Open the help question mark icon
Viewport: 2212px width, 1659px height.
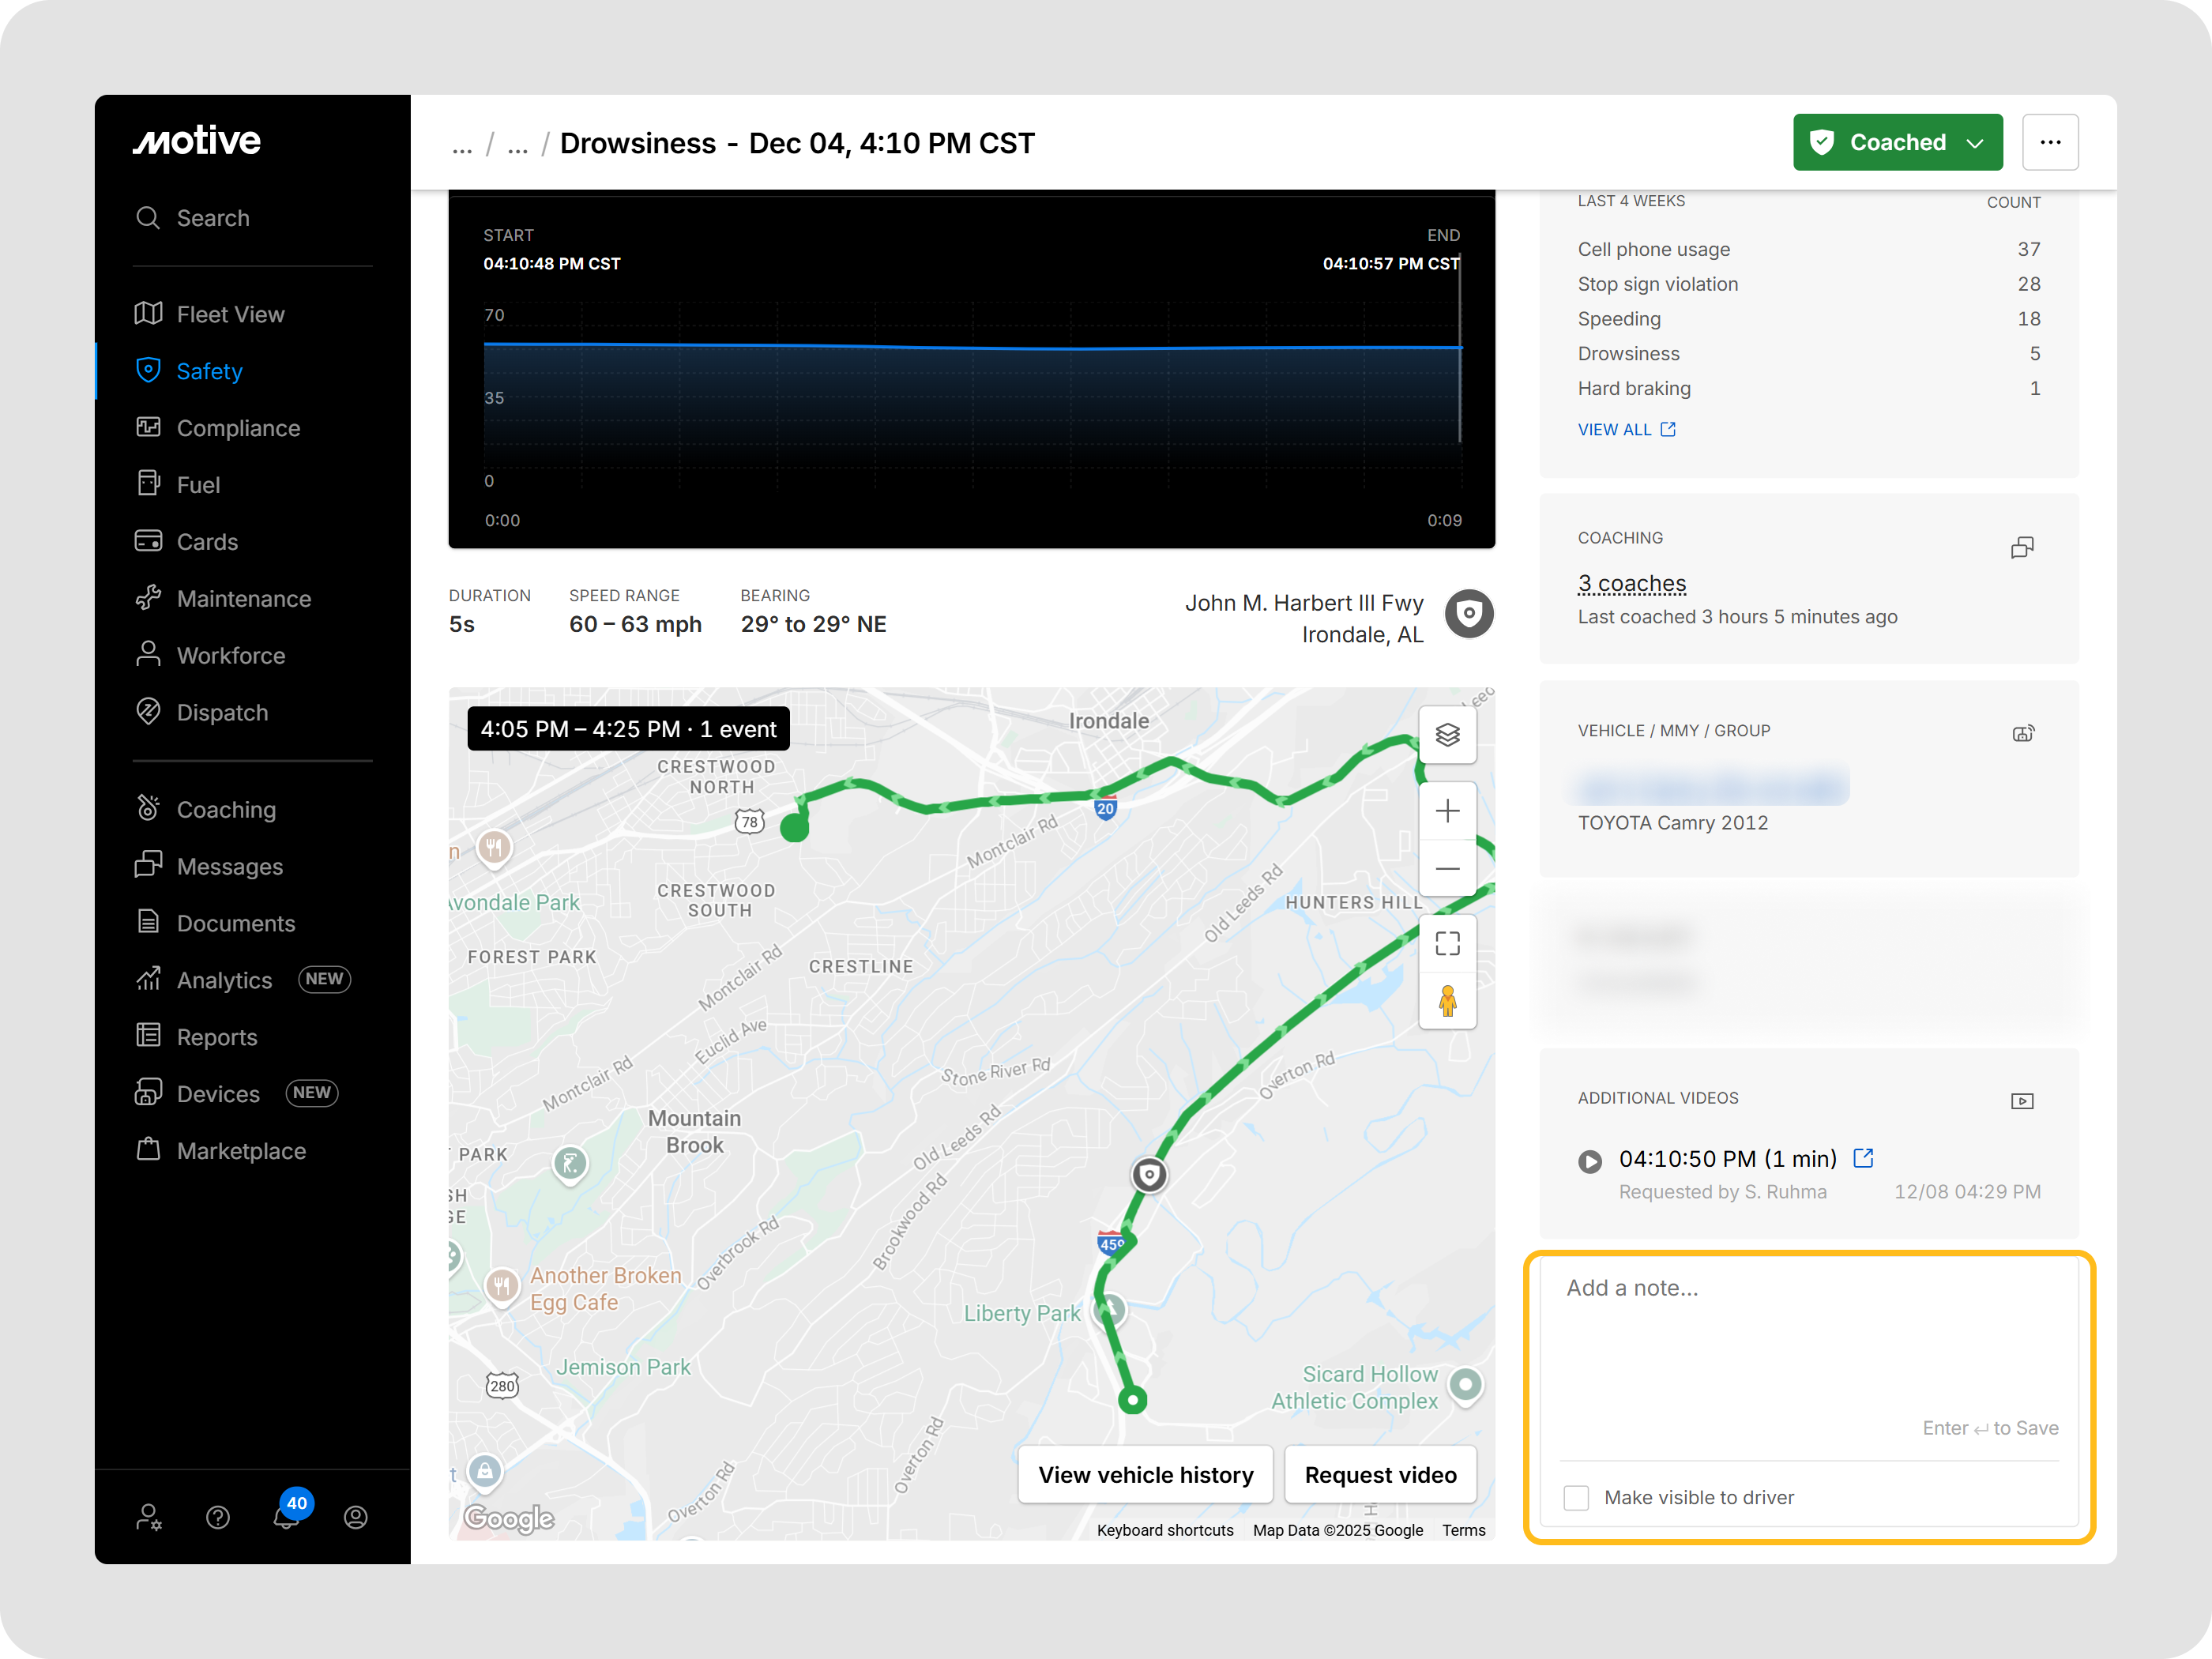click(218, 1517)
